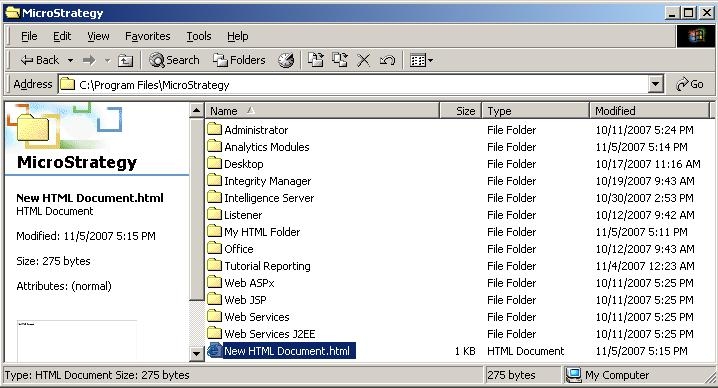
Task: Open the File menu
Action: (x=29, y=36)
